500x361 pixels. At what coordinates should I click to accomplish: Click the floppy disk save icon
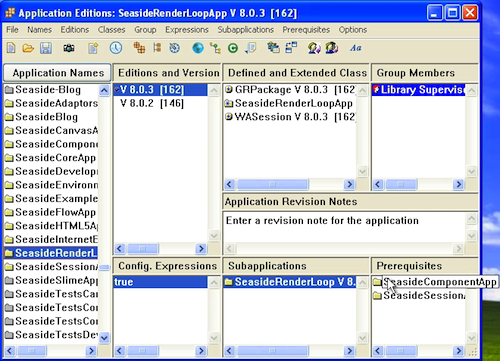point(46,48)
